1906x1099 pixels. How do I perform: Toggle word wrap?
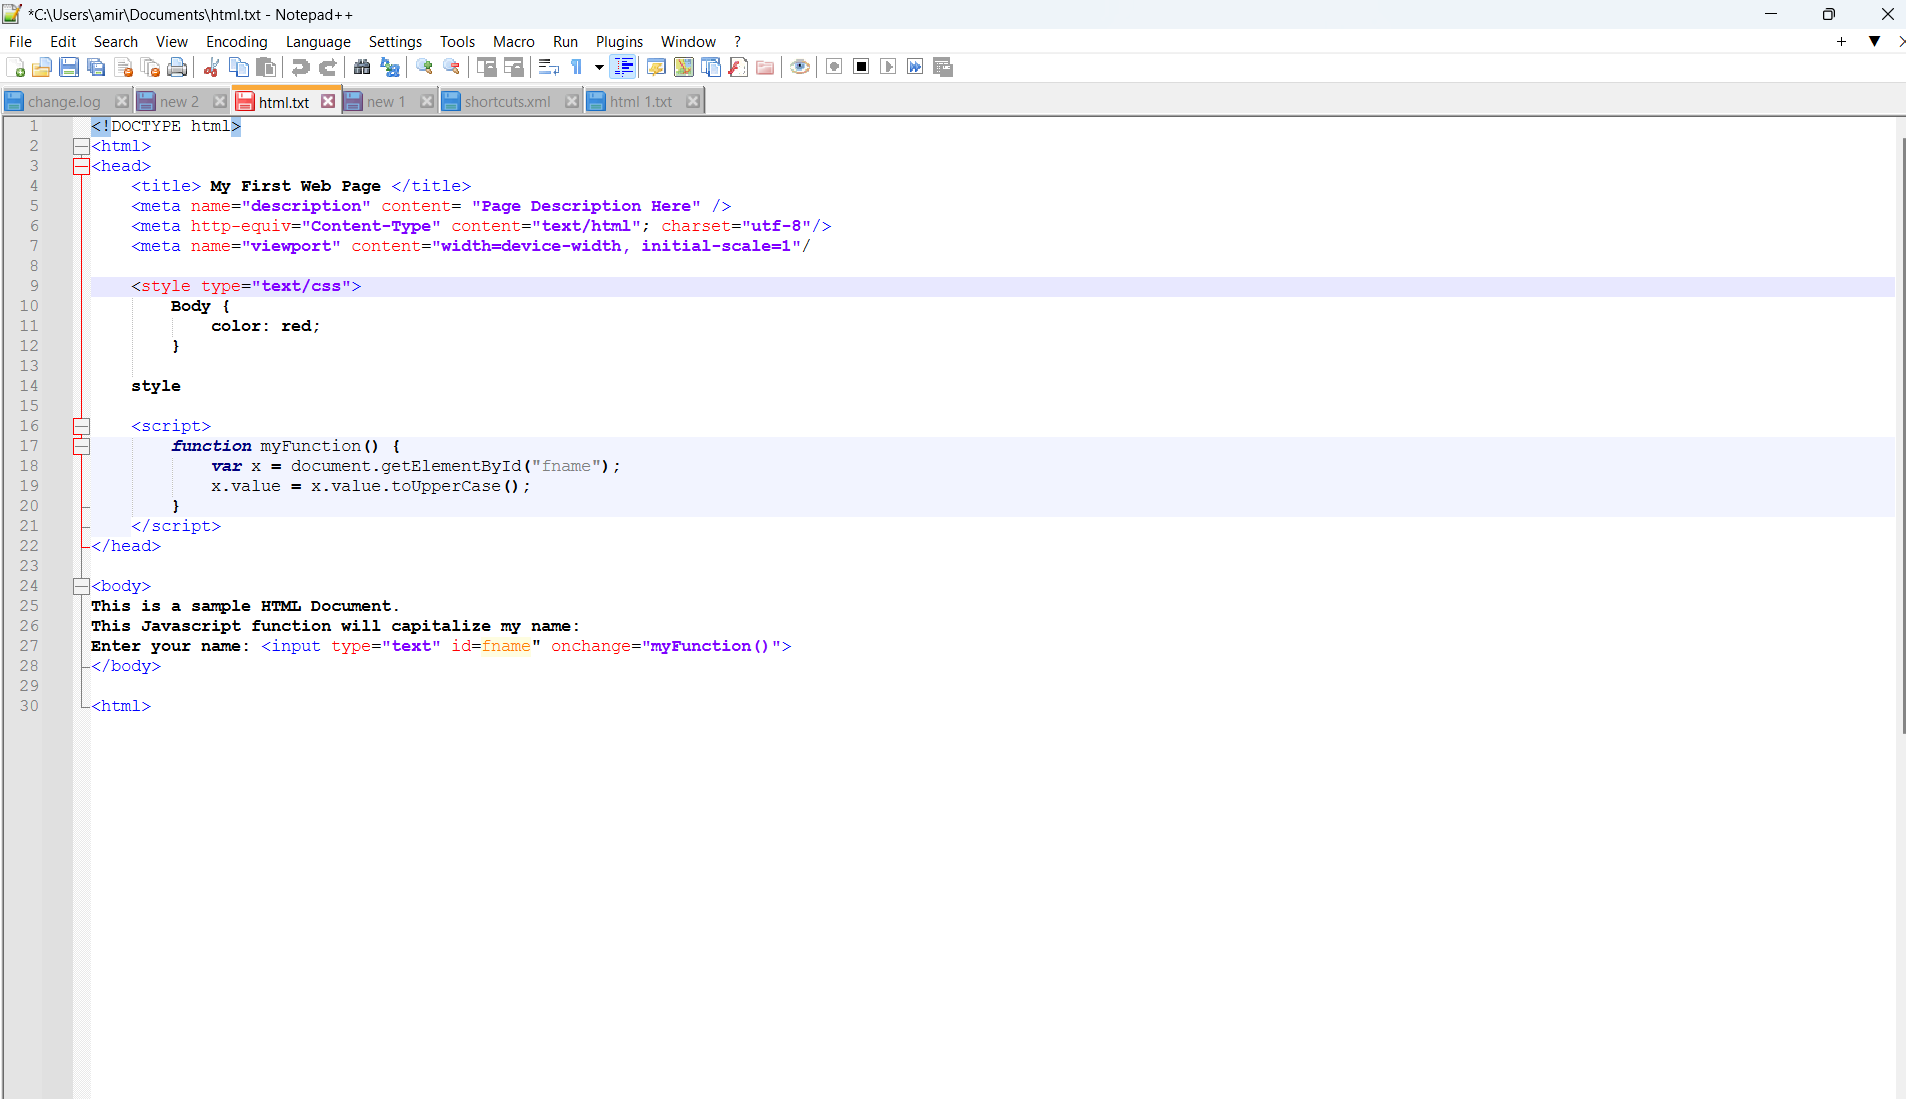click(x=548, y=67)
